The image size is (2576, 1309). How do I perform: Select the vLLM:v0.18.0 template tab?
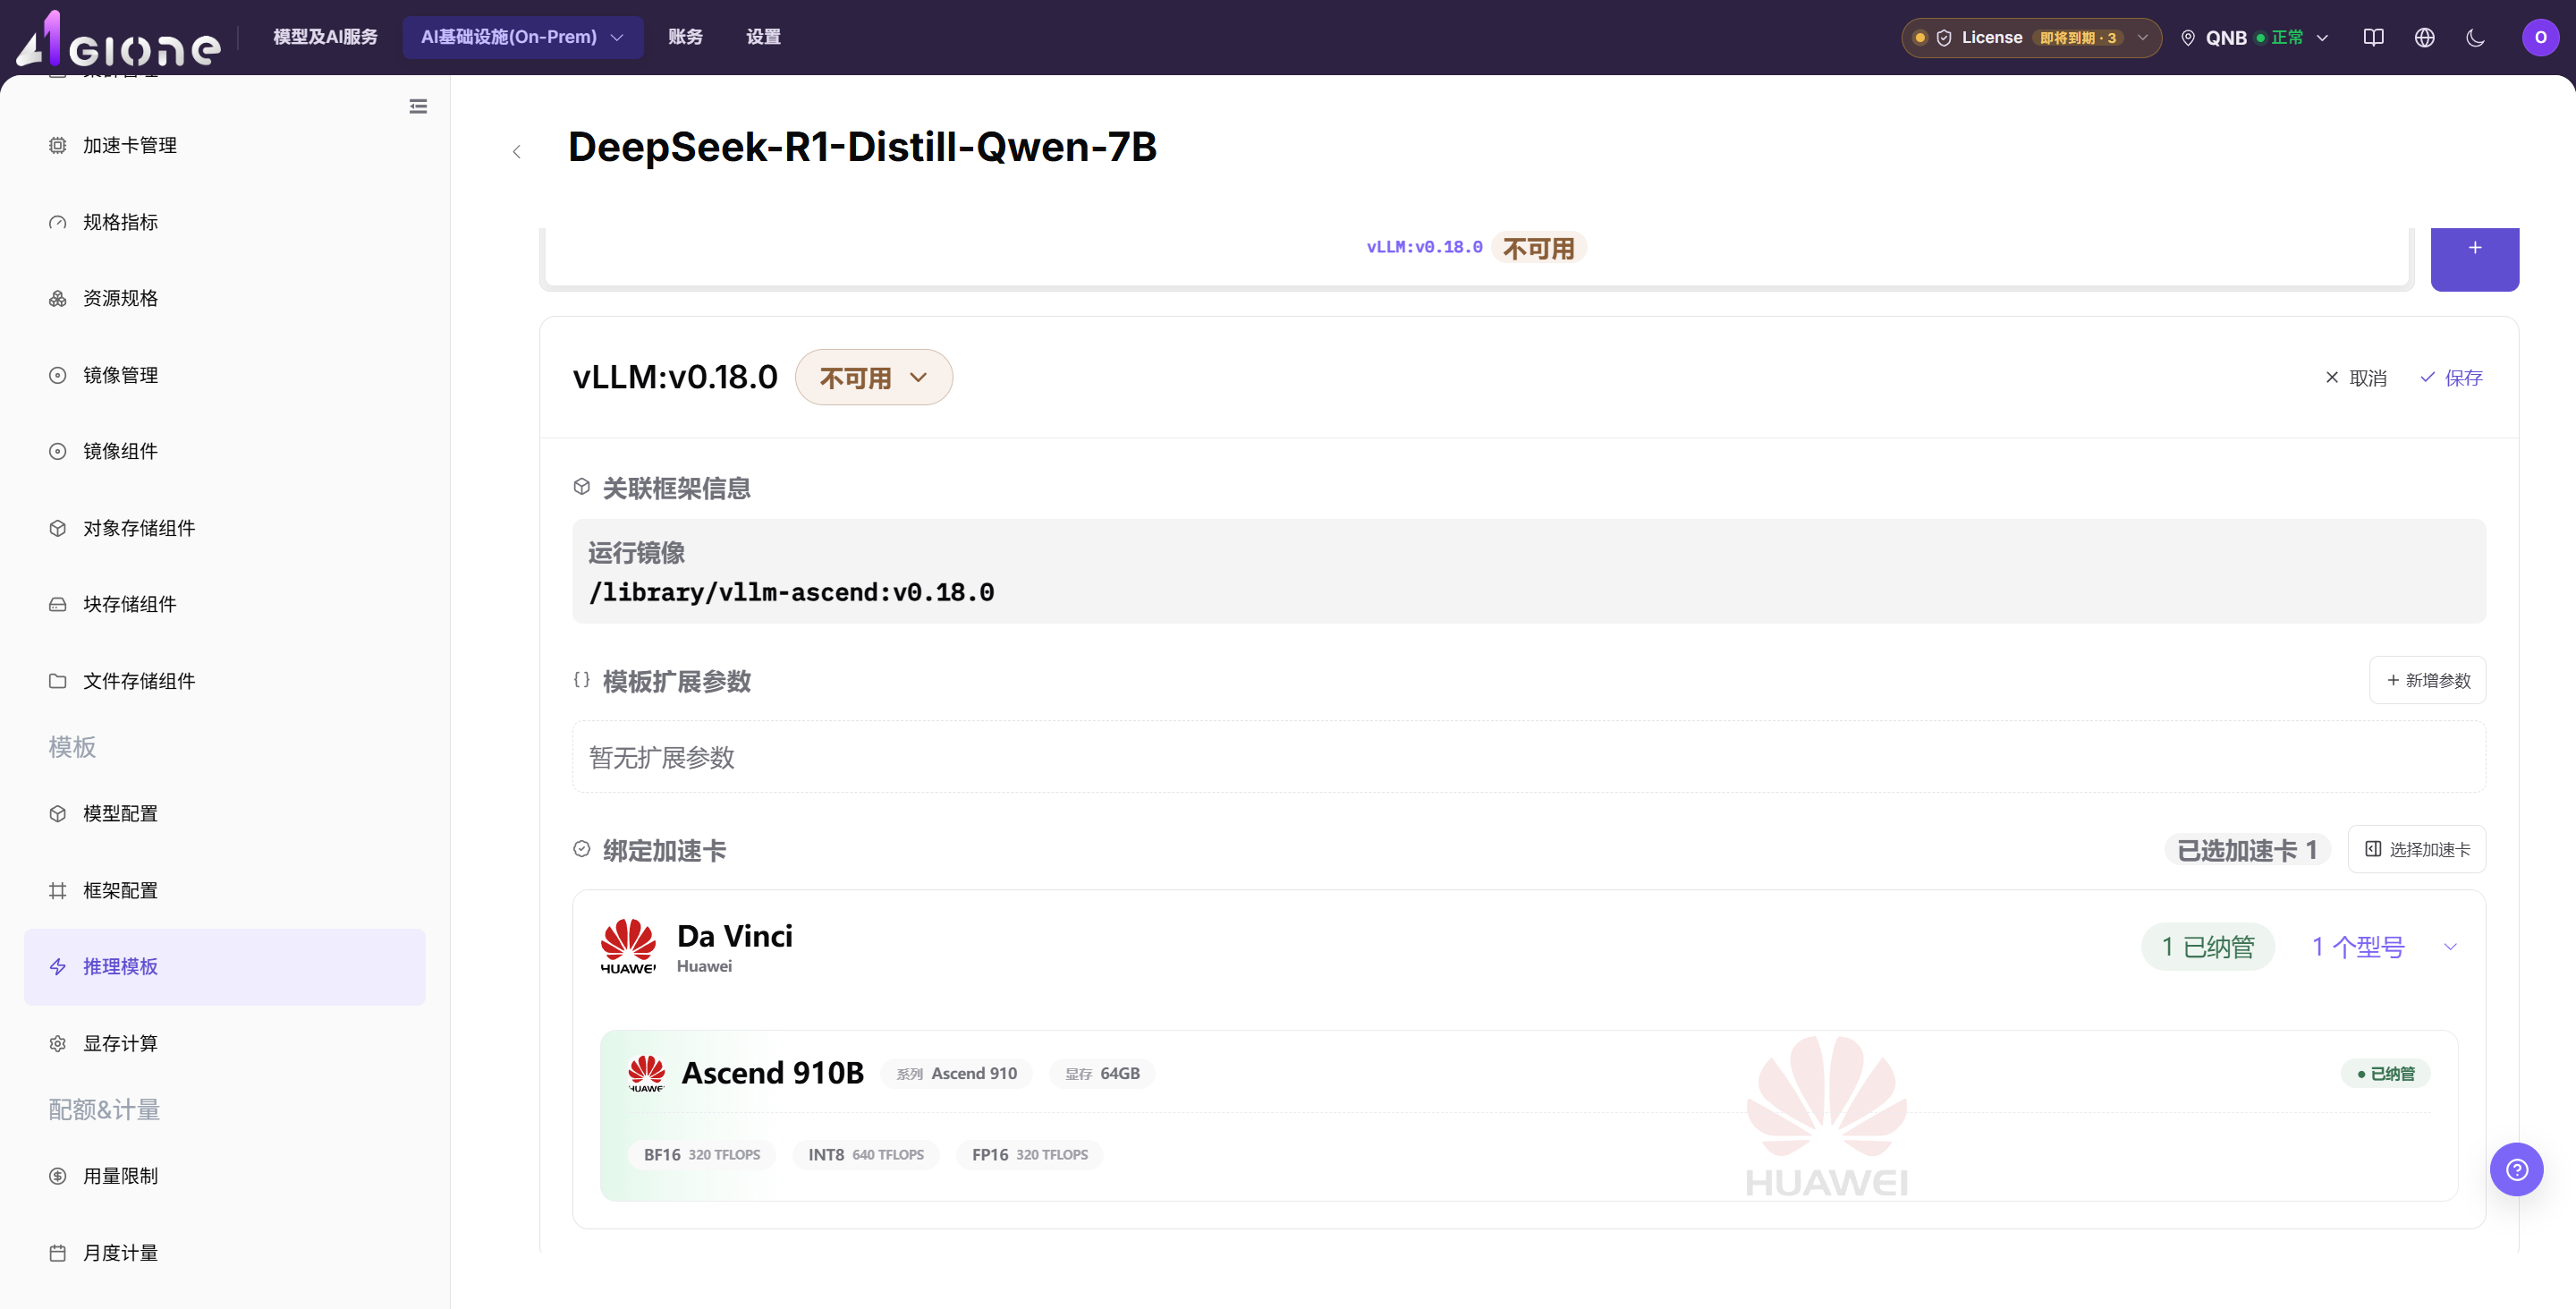[1476, 258]
